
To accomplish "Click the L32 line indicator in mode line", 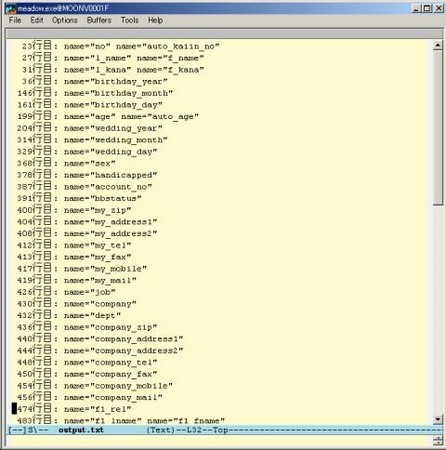I will coord(194,430).
